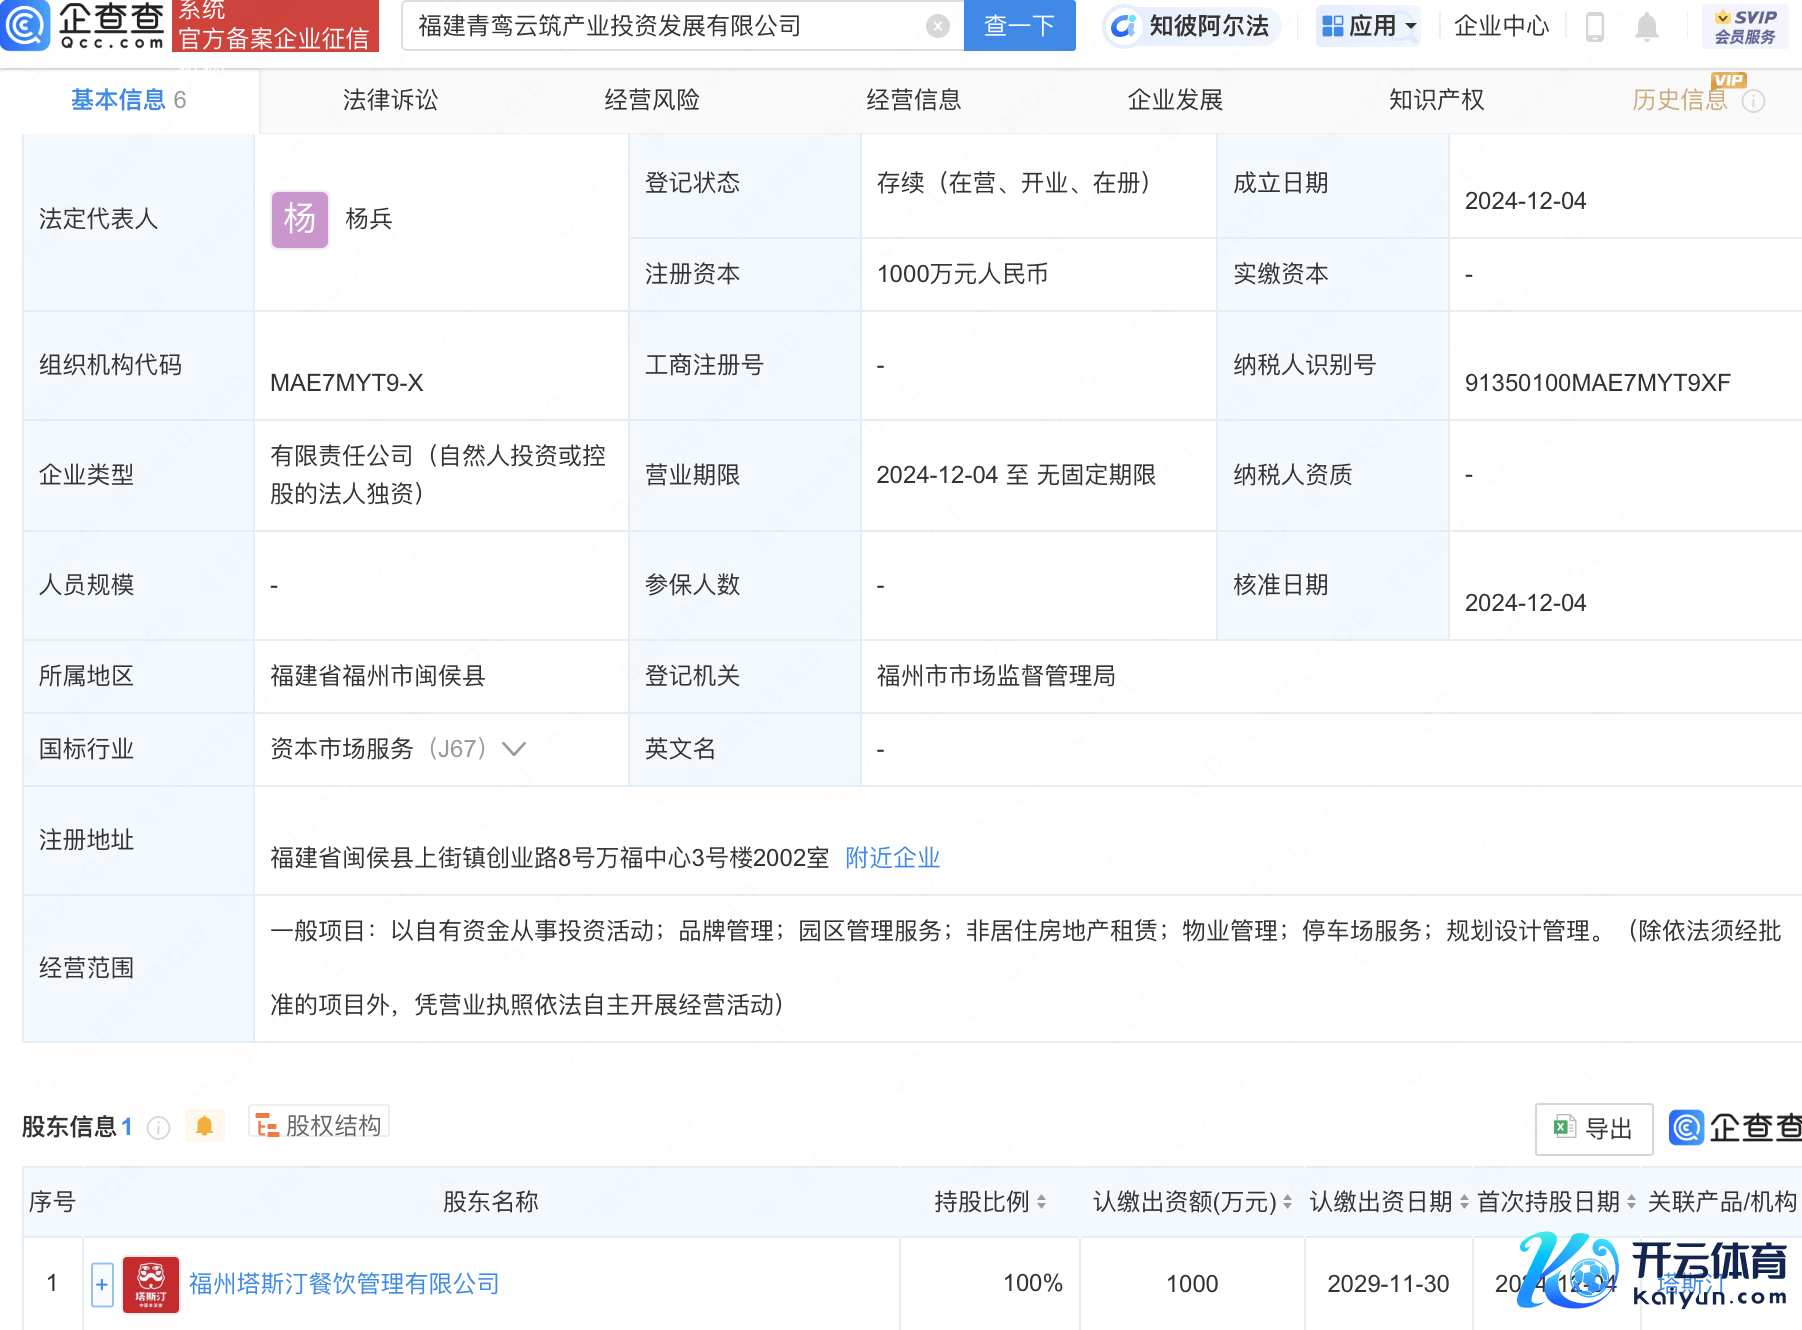Screen dimensions: 1802x1330
Task: Open notifications bell in header
Action: coord(1646,26)
